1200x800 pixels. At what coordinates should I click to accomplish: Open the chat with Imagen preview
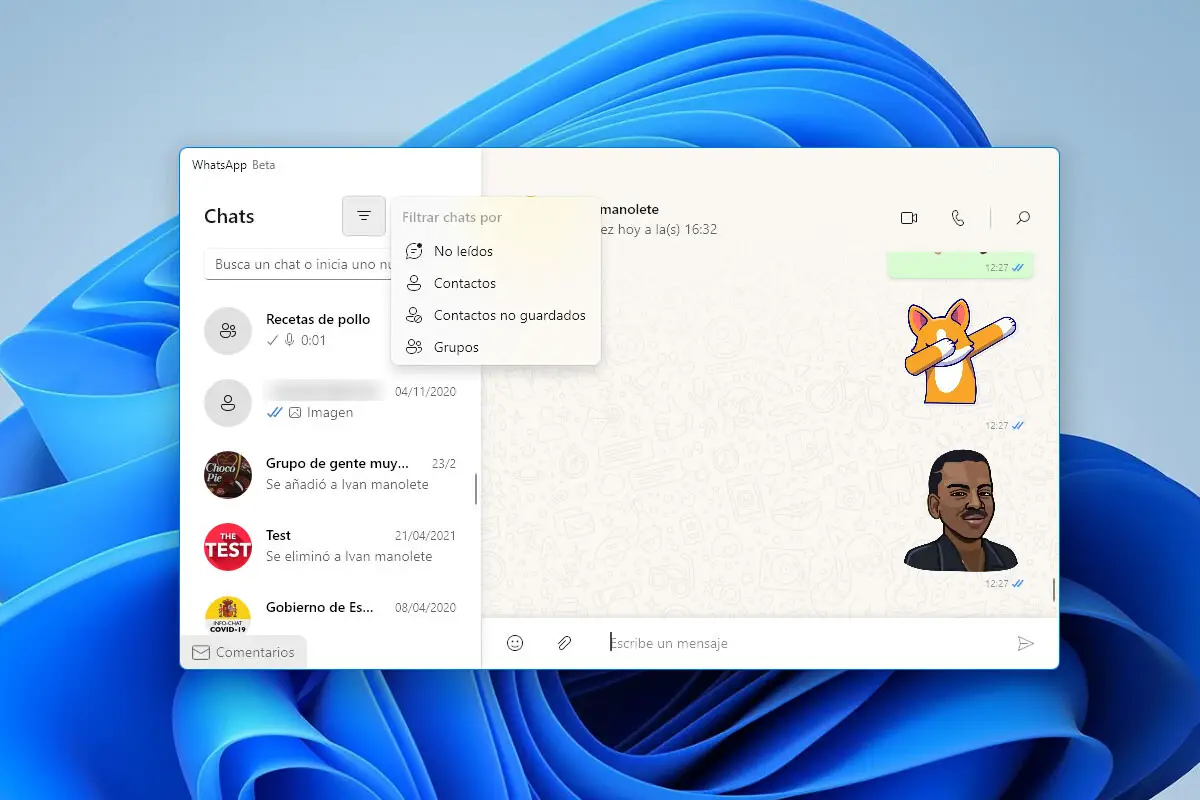click(328, 402)
